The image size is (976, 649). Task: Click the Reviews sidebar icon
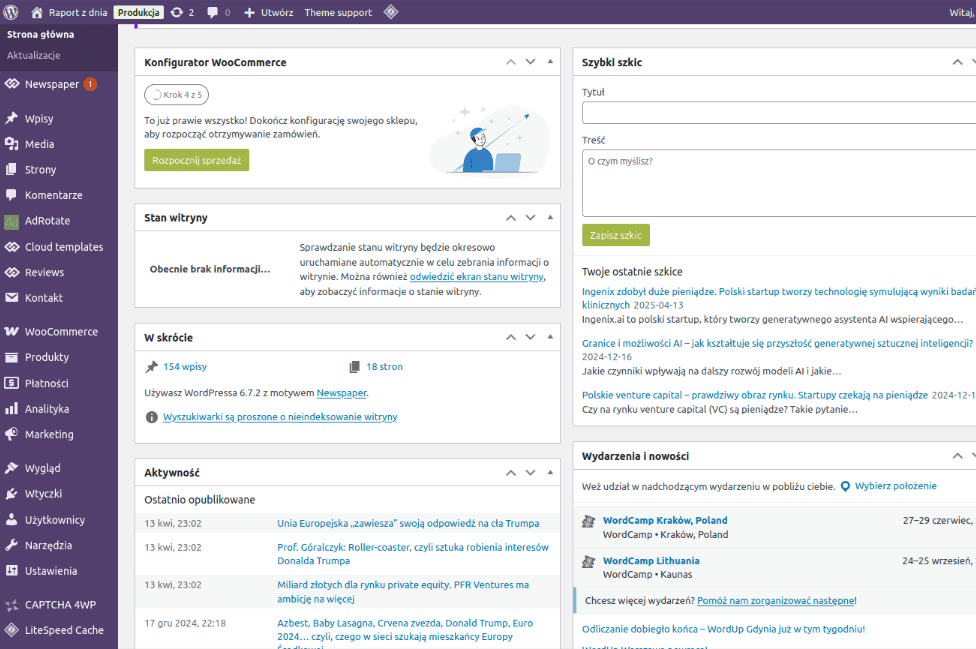[x=12, y=272]
